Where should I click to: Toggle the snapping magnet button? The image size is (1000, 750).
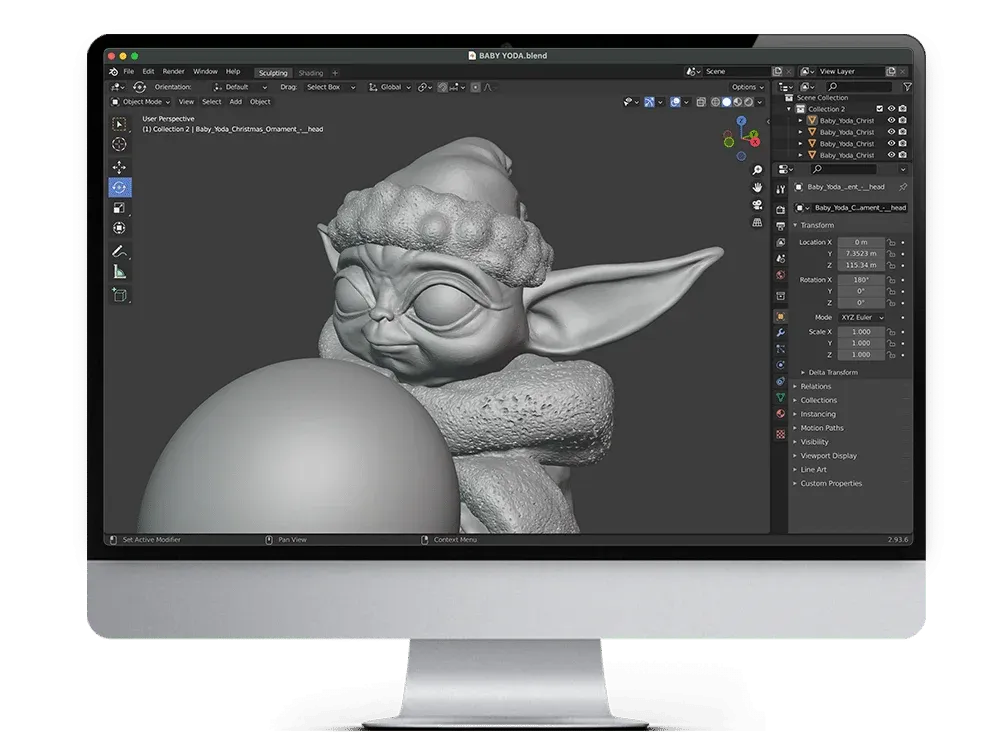pos(443,87)
